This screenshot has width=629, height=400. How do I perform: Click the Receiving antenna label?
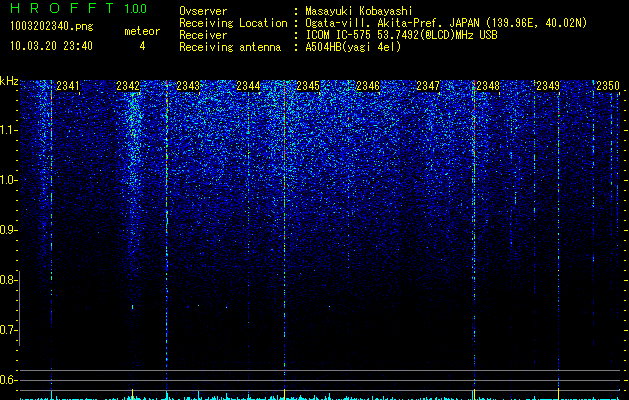[230, 47]
